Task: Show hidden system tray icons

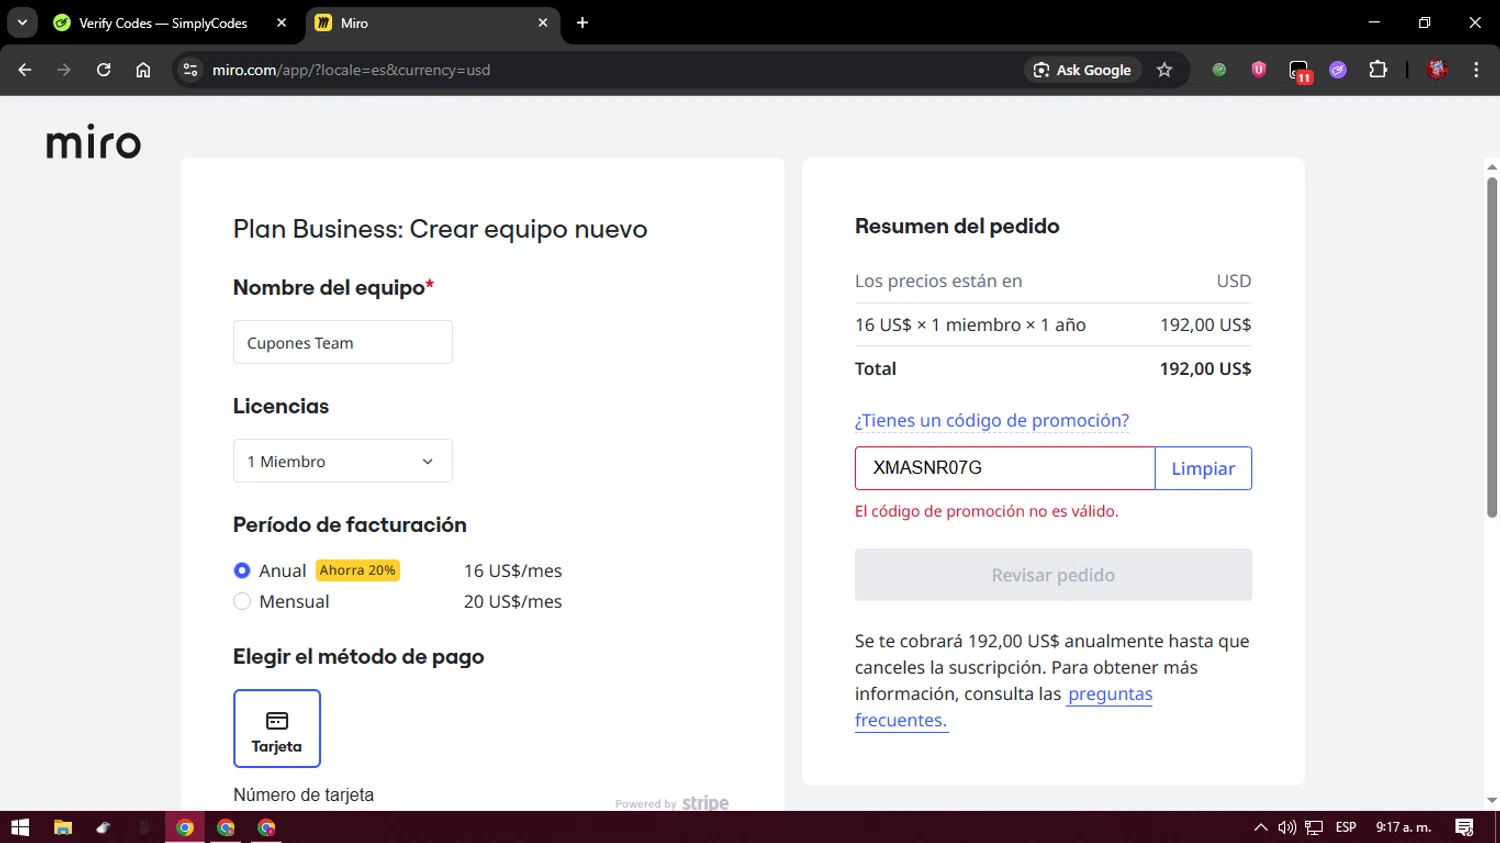Action: tap(1260, 827)
